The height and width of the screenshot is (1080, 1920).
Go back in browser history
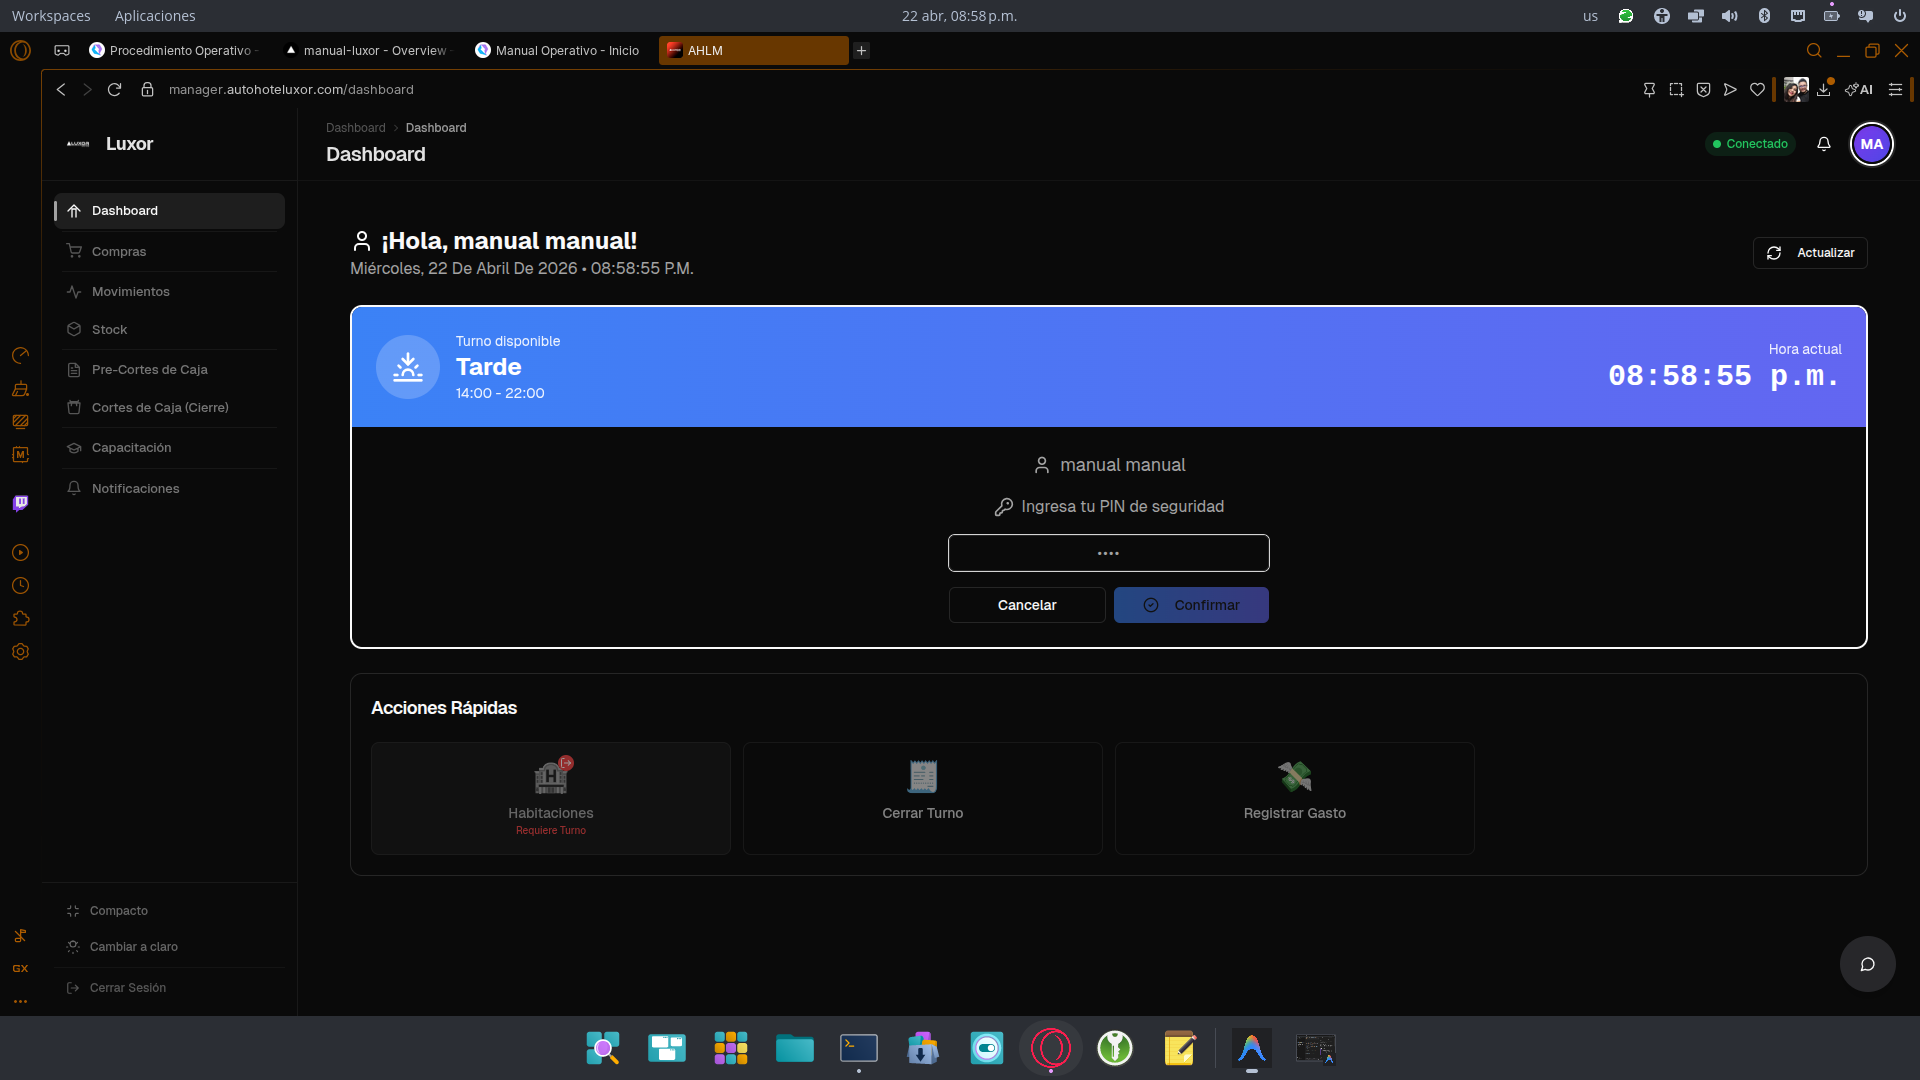[x=61, y=89]
